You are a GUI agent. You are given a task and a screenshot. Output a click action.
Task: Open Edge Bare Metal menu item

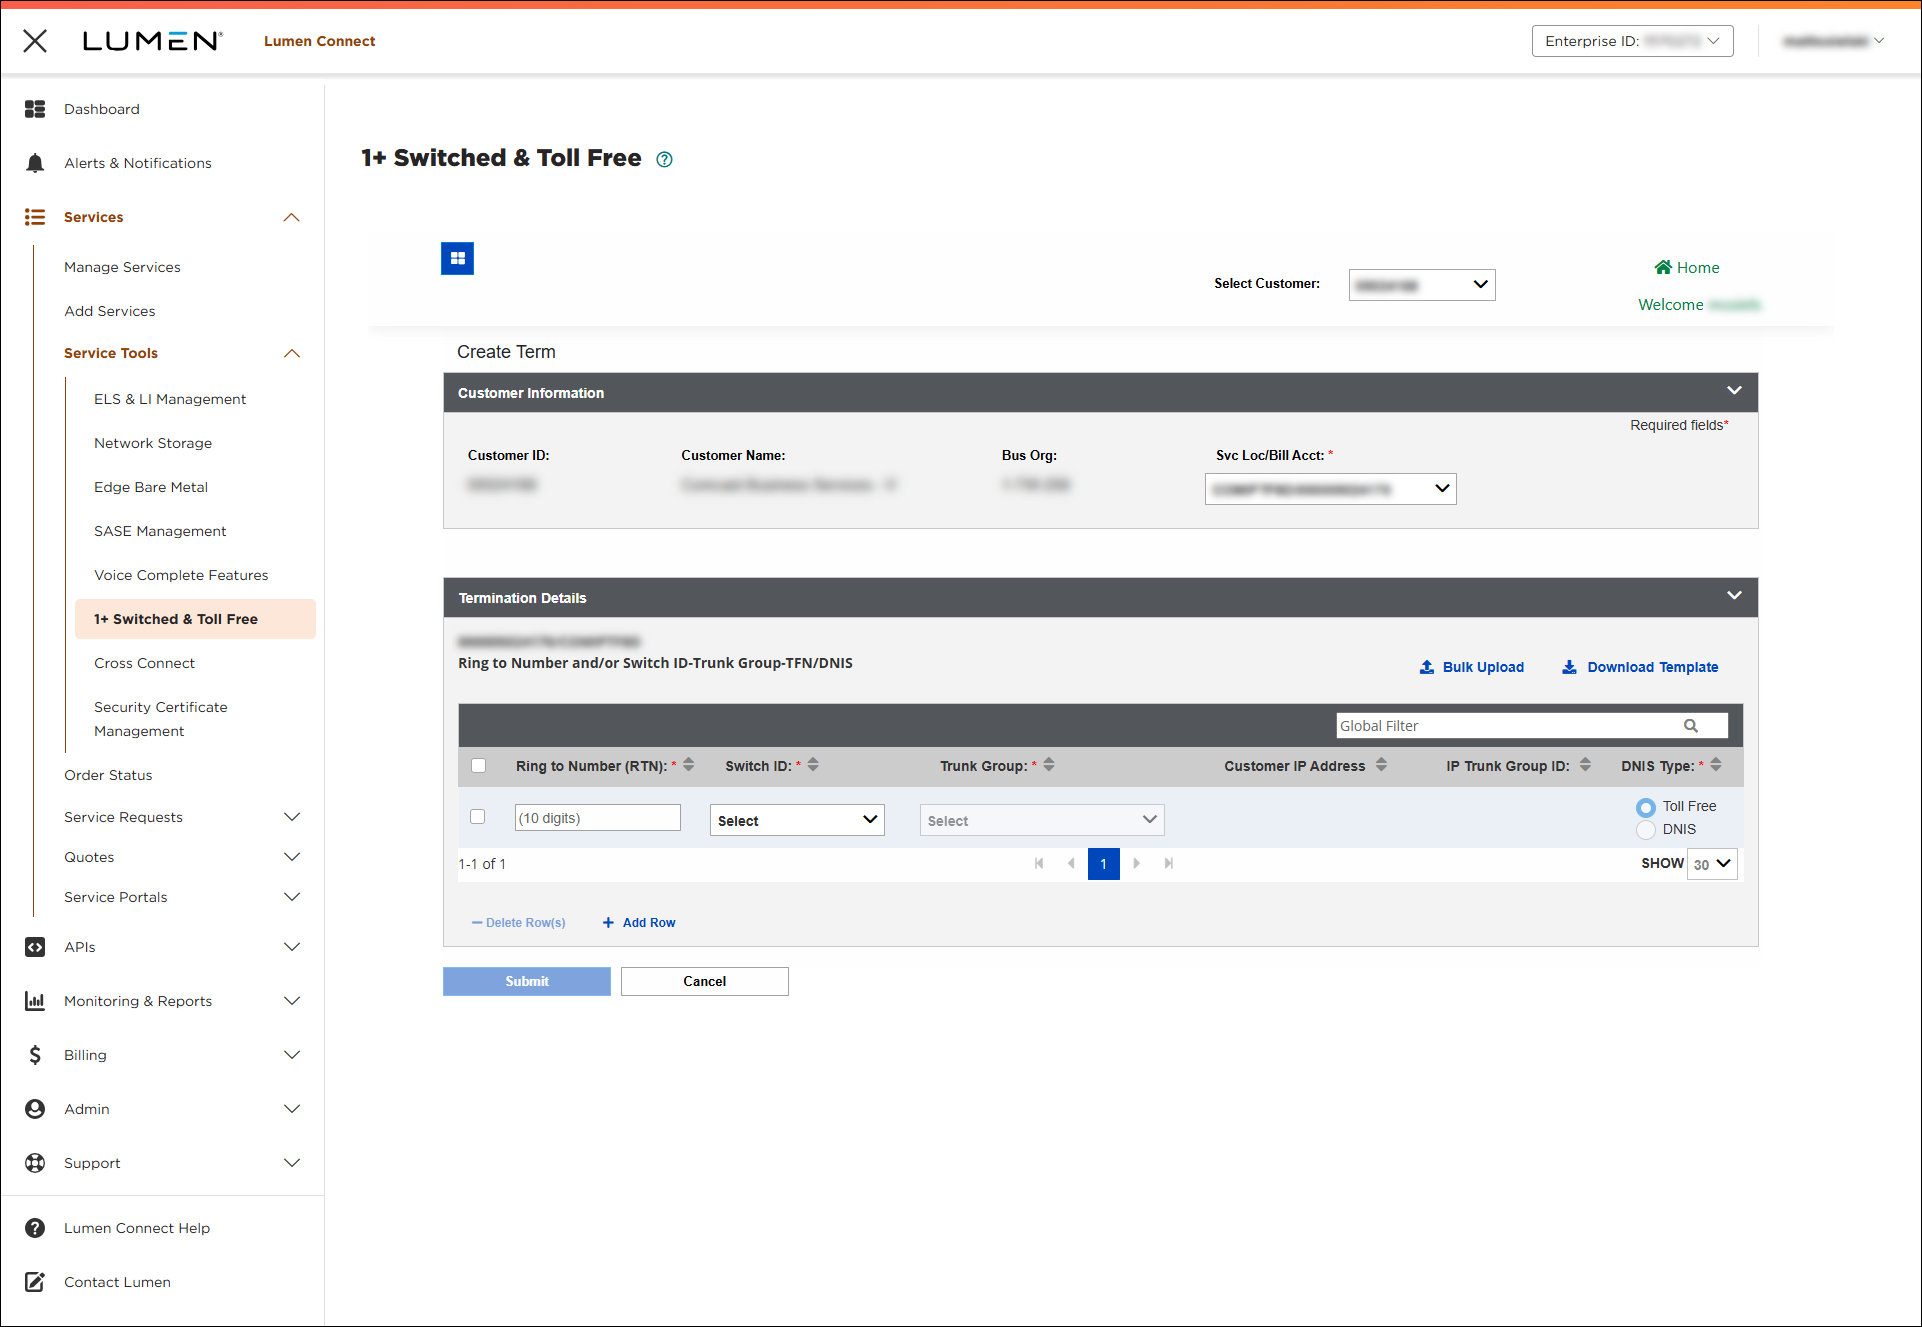point(151,487)
